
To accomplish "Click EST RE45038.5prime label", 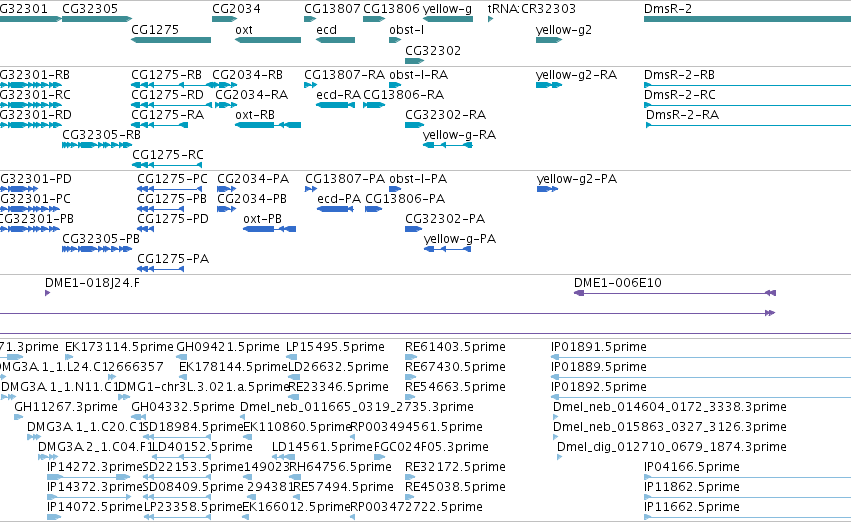I will click(455, 487).
